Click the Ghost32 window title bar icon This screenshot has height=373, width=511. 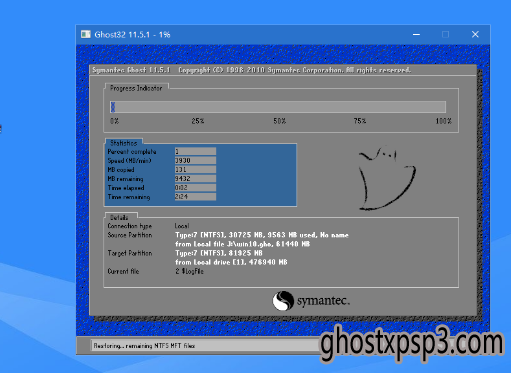(86, 34)
